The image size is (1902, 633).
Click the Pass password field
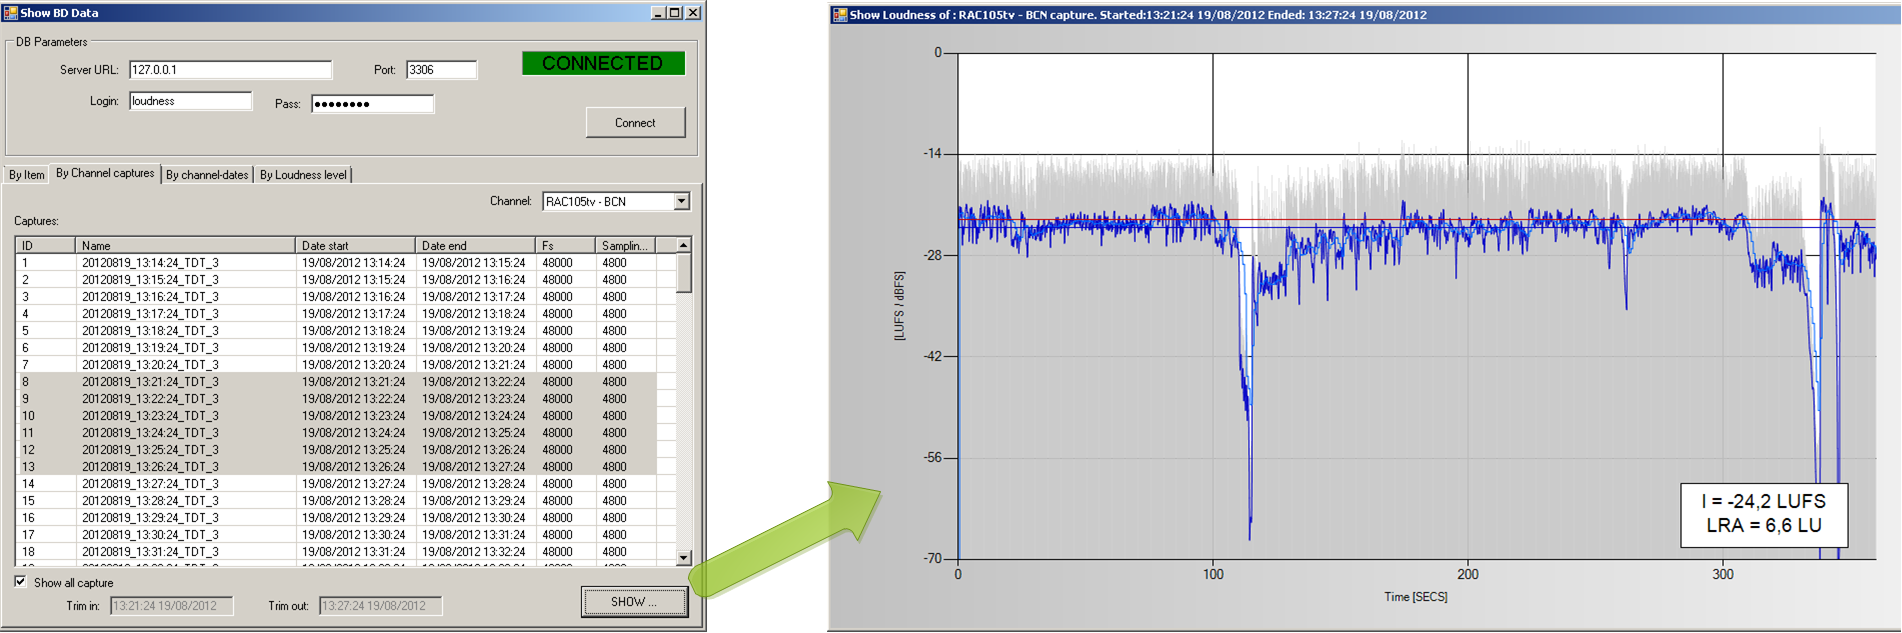tap(372, 104)
